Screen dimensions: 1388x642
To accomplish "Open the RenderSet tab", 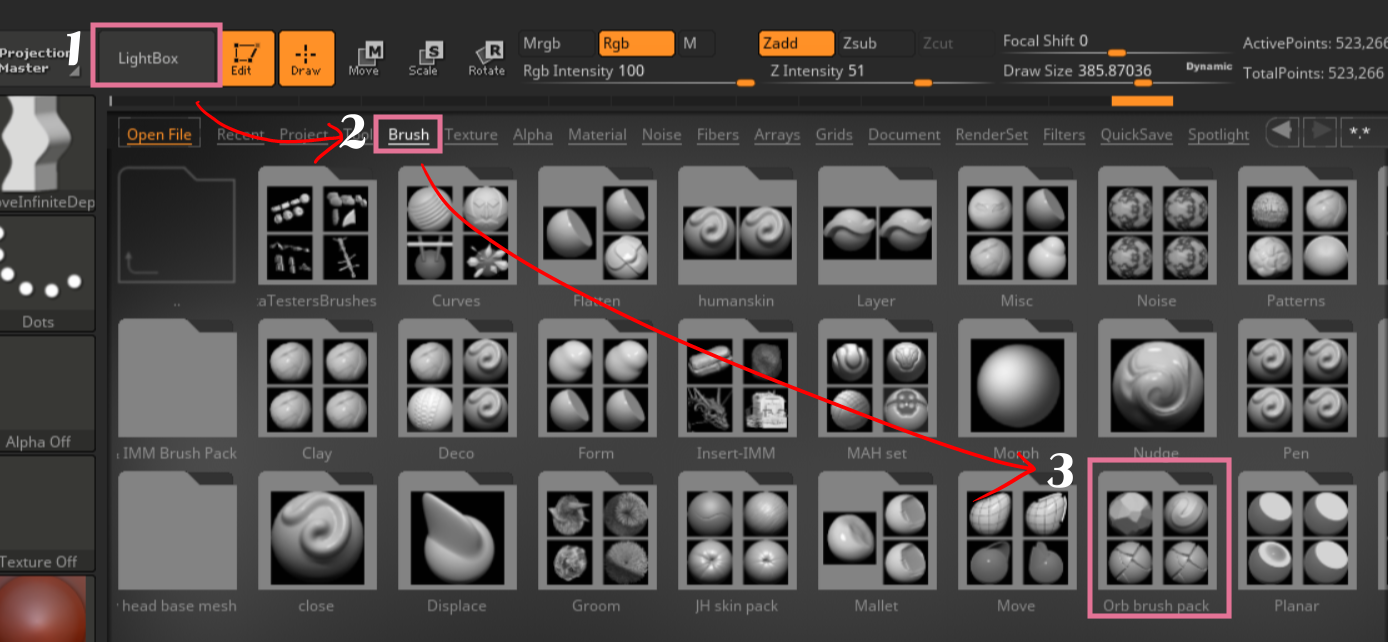I will (991, 134).
